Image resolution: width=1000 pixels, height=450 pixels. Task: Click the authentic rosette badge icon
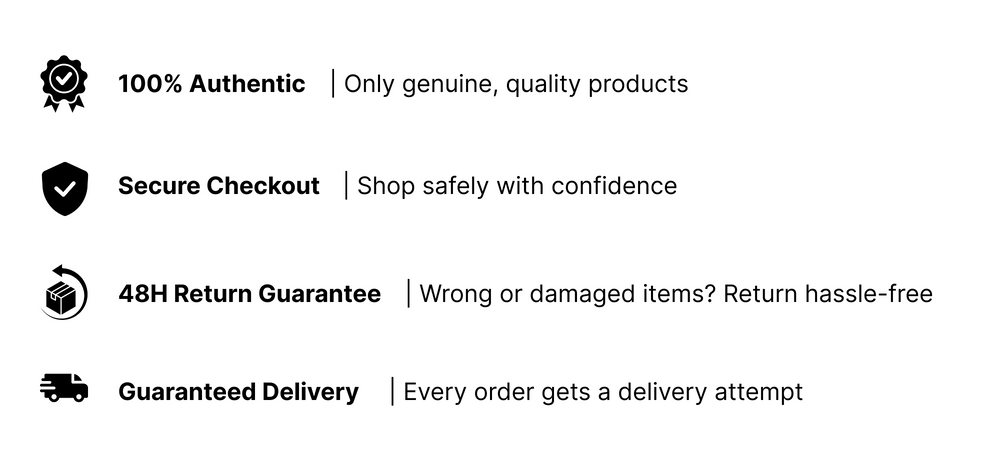coord(64,83)
